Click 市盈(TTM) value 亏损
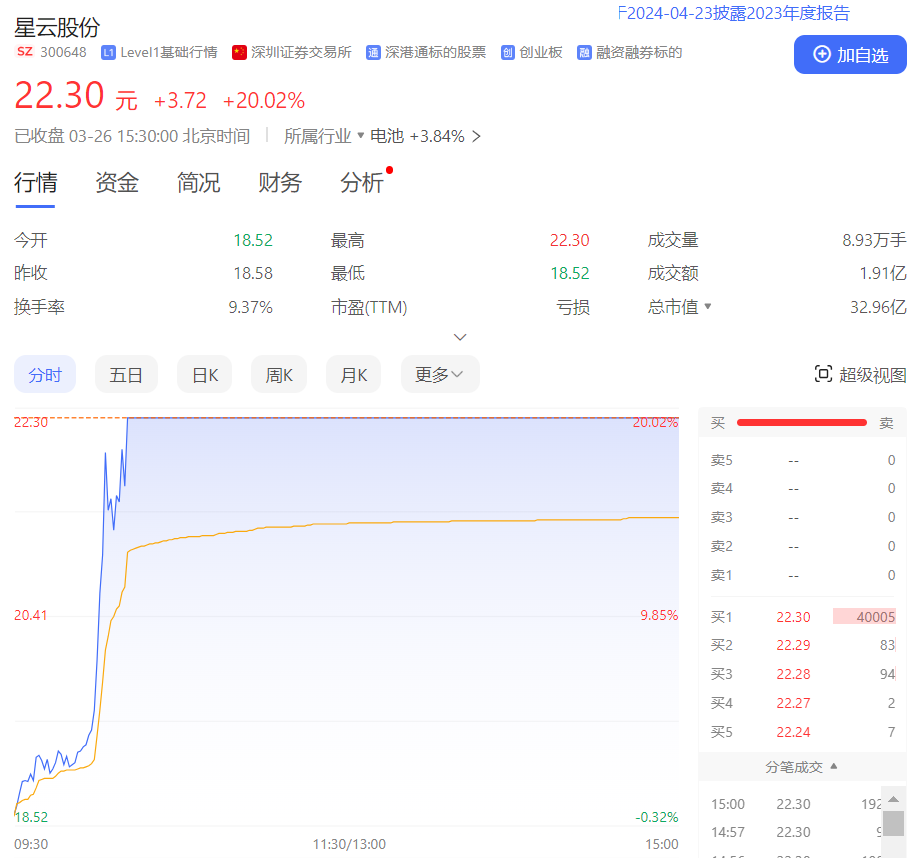Viewport: 921px width, 858px height. point(573,307)
